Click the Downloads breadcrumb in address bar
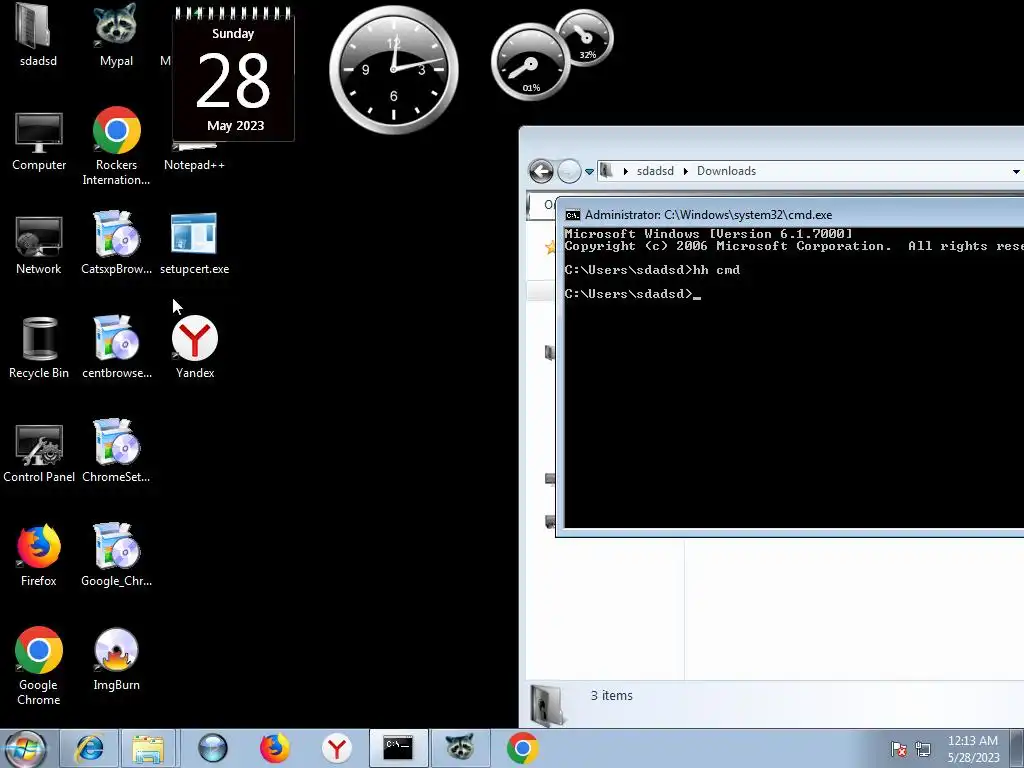1024x768 pixels. coord(726,171)
